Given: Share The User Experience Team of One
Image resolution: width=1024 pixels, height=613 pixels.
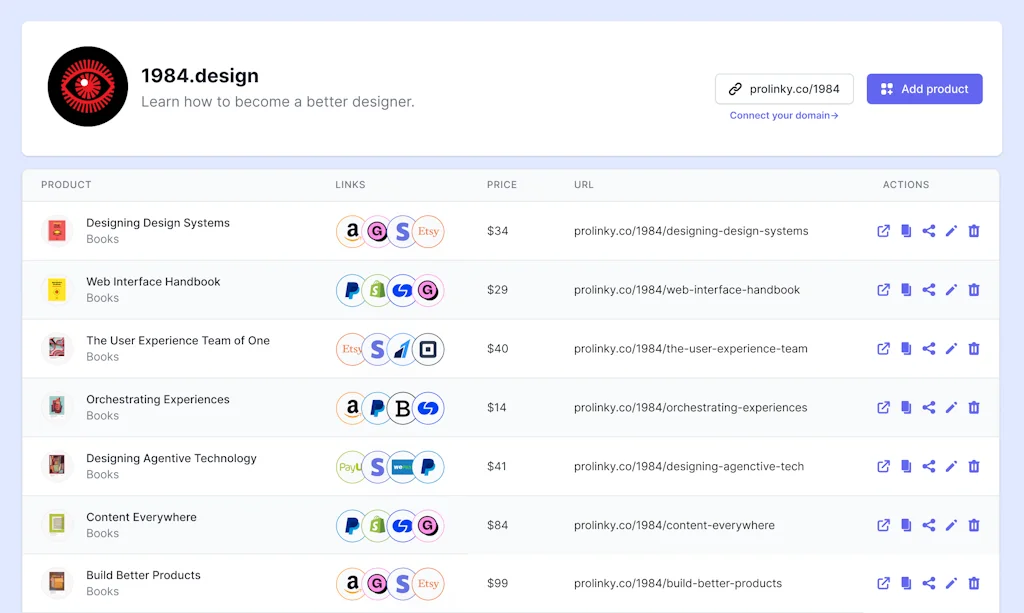Looking at the screenshot, I should coord(928,348).
